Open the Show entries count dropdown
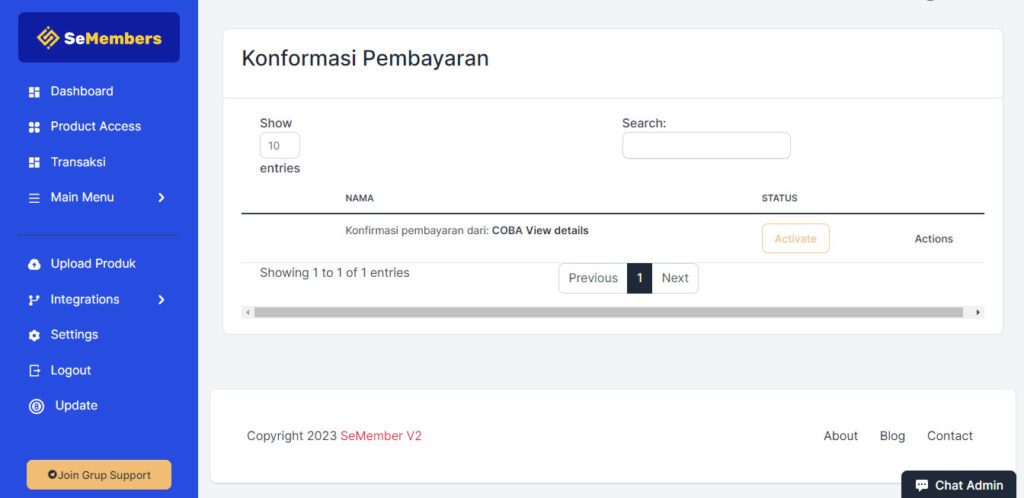 (x=279, y=146)
